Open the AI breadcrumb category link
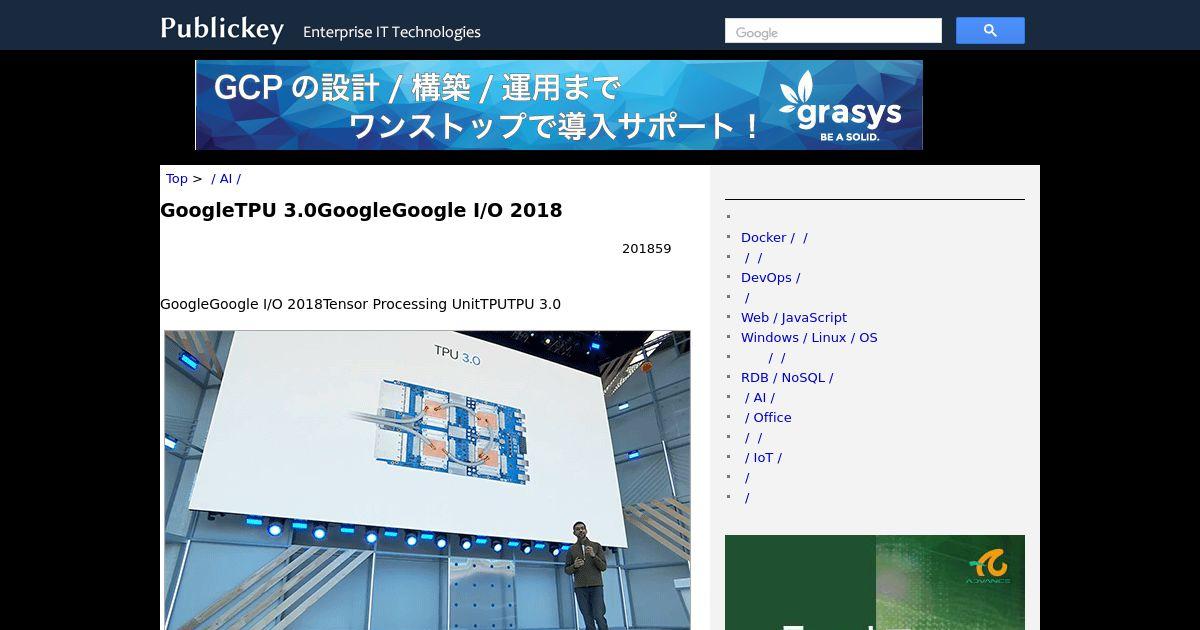 tap(226, 179)
